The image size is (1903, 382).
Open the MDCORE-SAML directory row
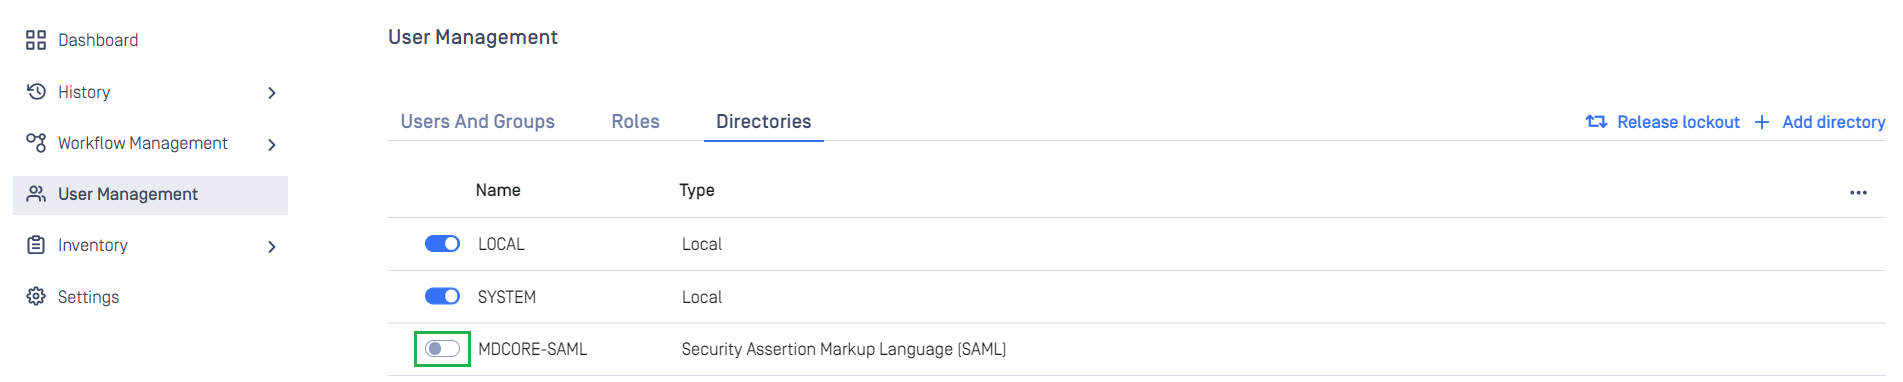[1137, 349]
